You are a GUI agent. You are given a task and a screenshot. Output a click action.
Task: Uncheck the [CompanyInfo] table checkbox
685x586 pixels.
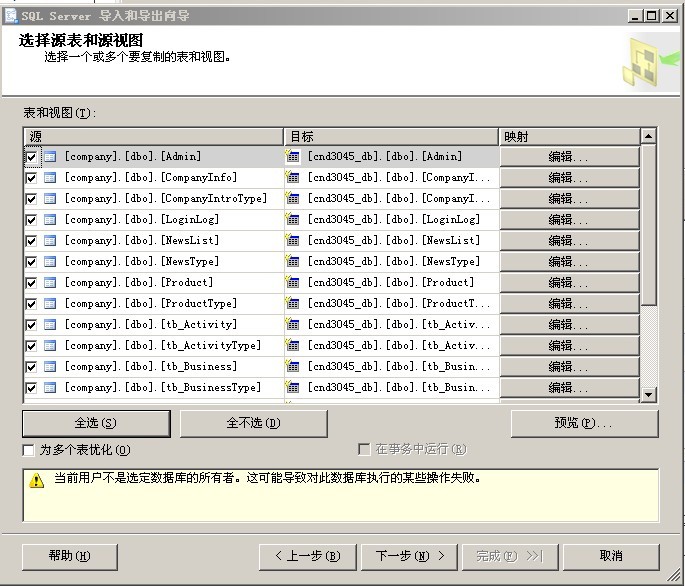pos(31,178)
